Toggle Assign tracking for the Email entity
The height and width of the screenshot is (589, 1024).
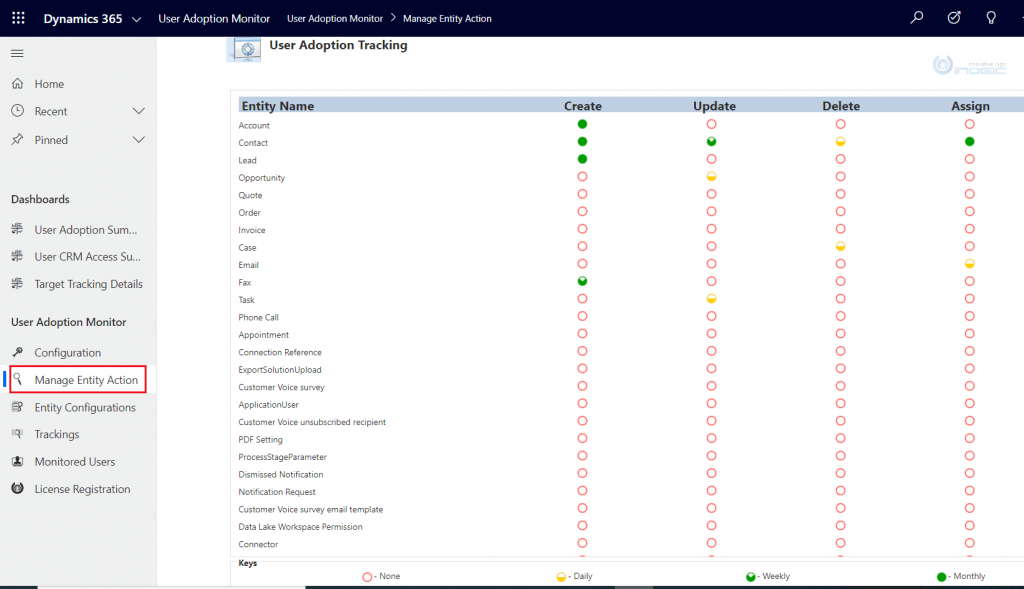[x=968, y=264]
